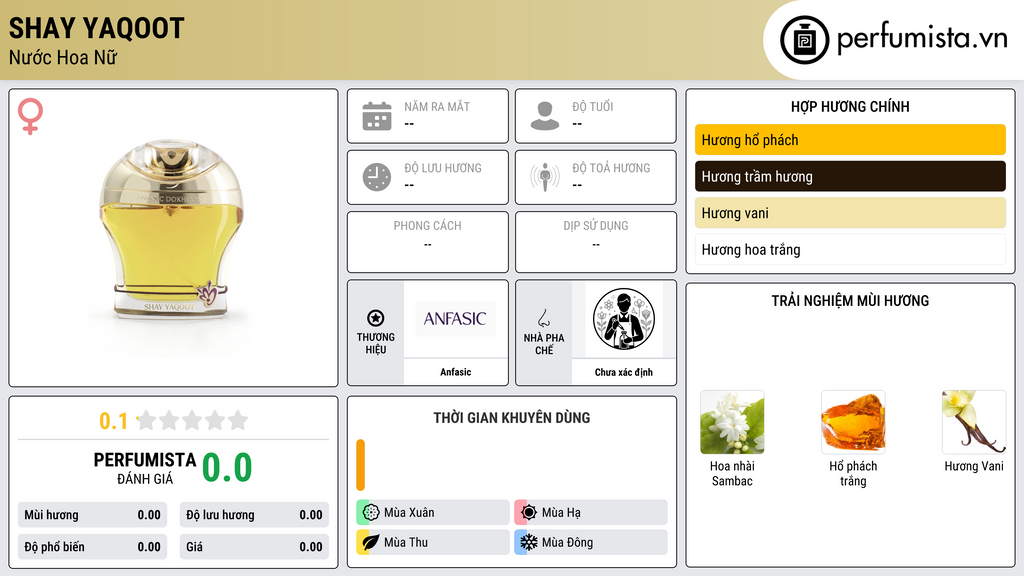Select the Hương vani accord bar

(x=850, y=213)
